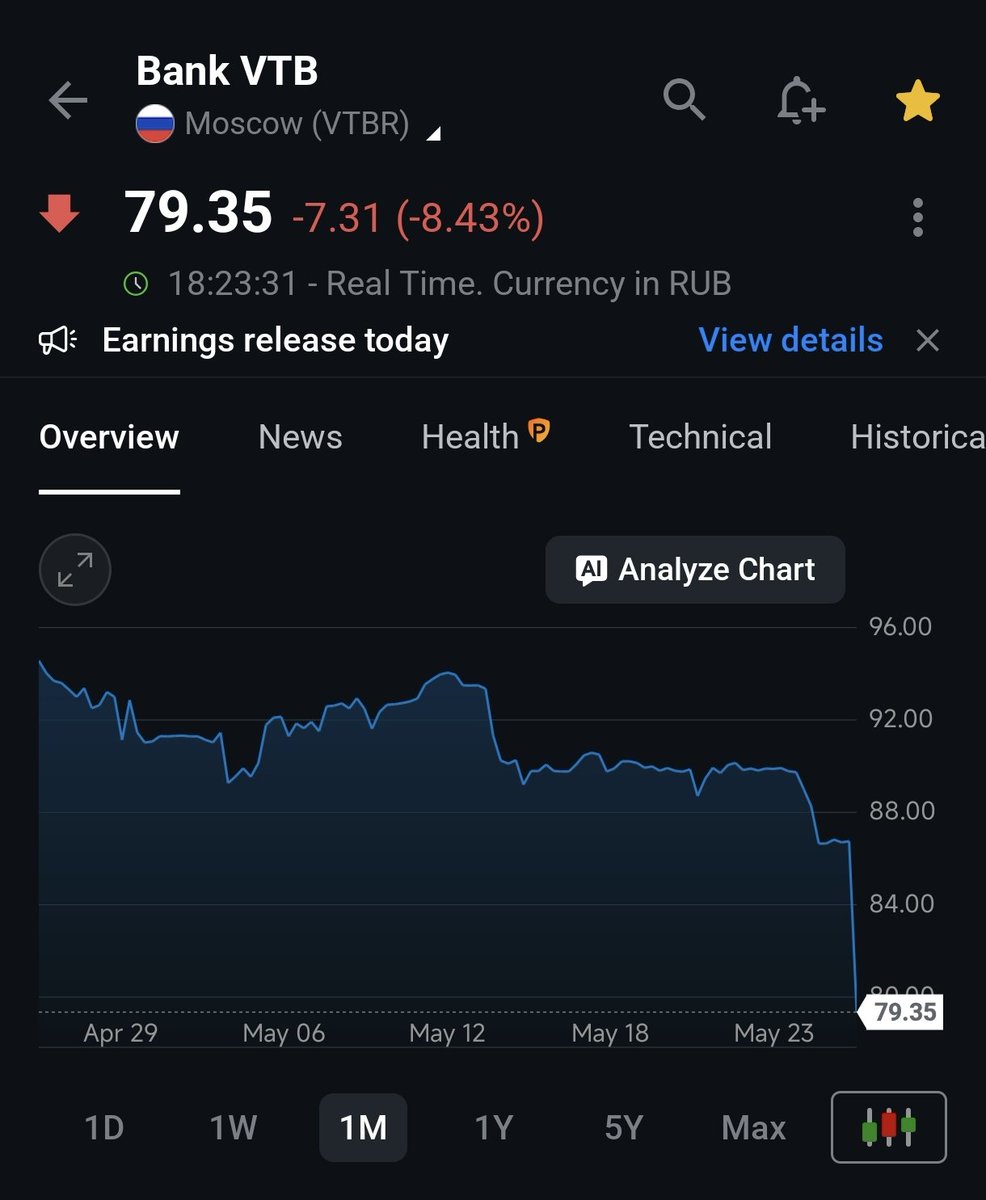Add a price alert with bell icon
Screen dimensions: 986x1200
pyautogui.click(x=800, y=100)
